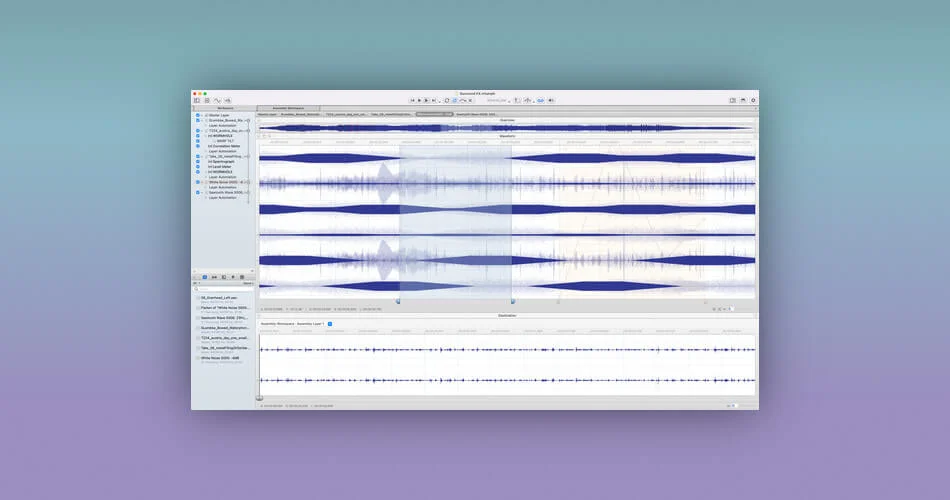Switch to the Assembly Workspace tab
The height and width of the screenshot is (500, 950).
pos(288,108)
